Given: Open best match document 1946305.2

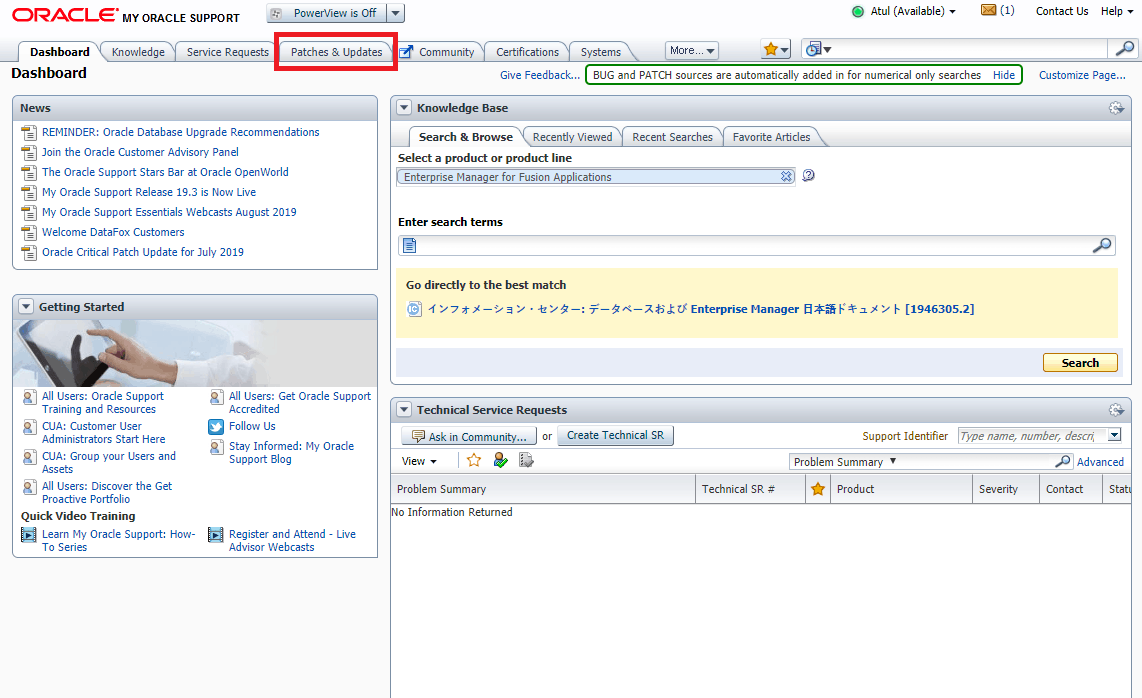Looking at the screenshot, I should pyautogui.click(x=701, y=309).
